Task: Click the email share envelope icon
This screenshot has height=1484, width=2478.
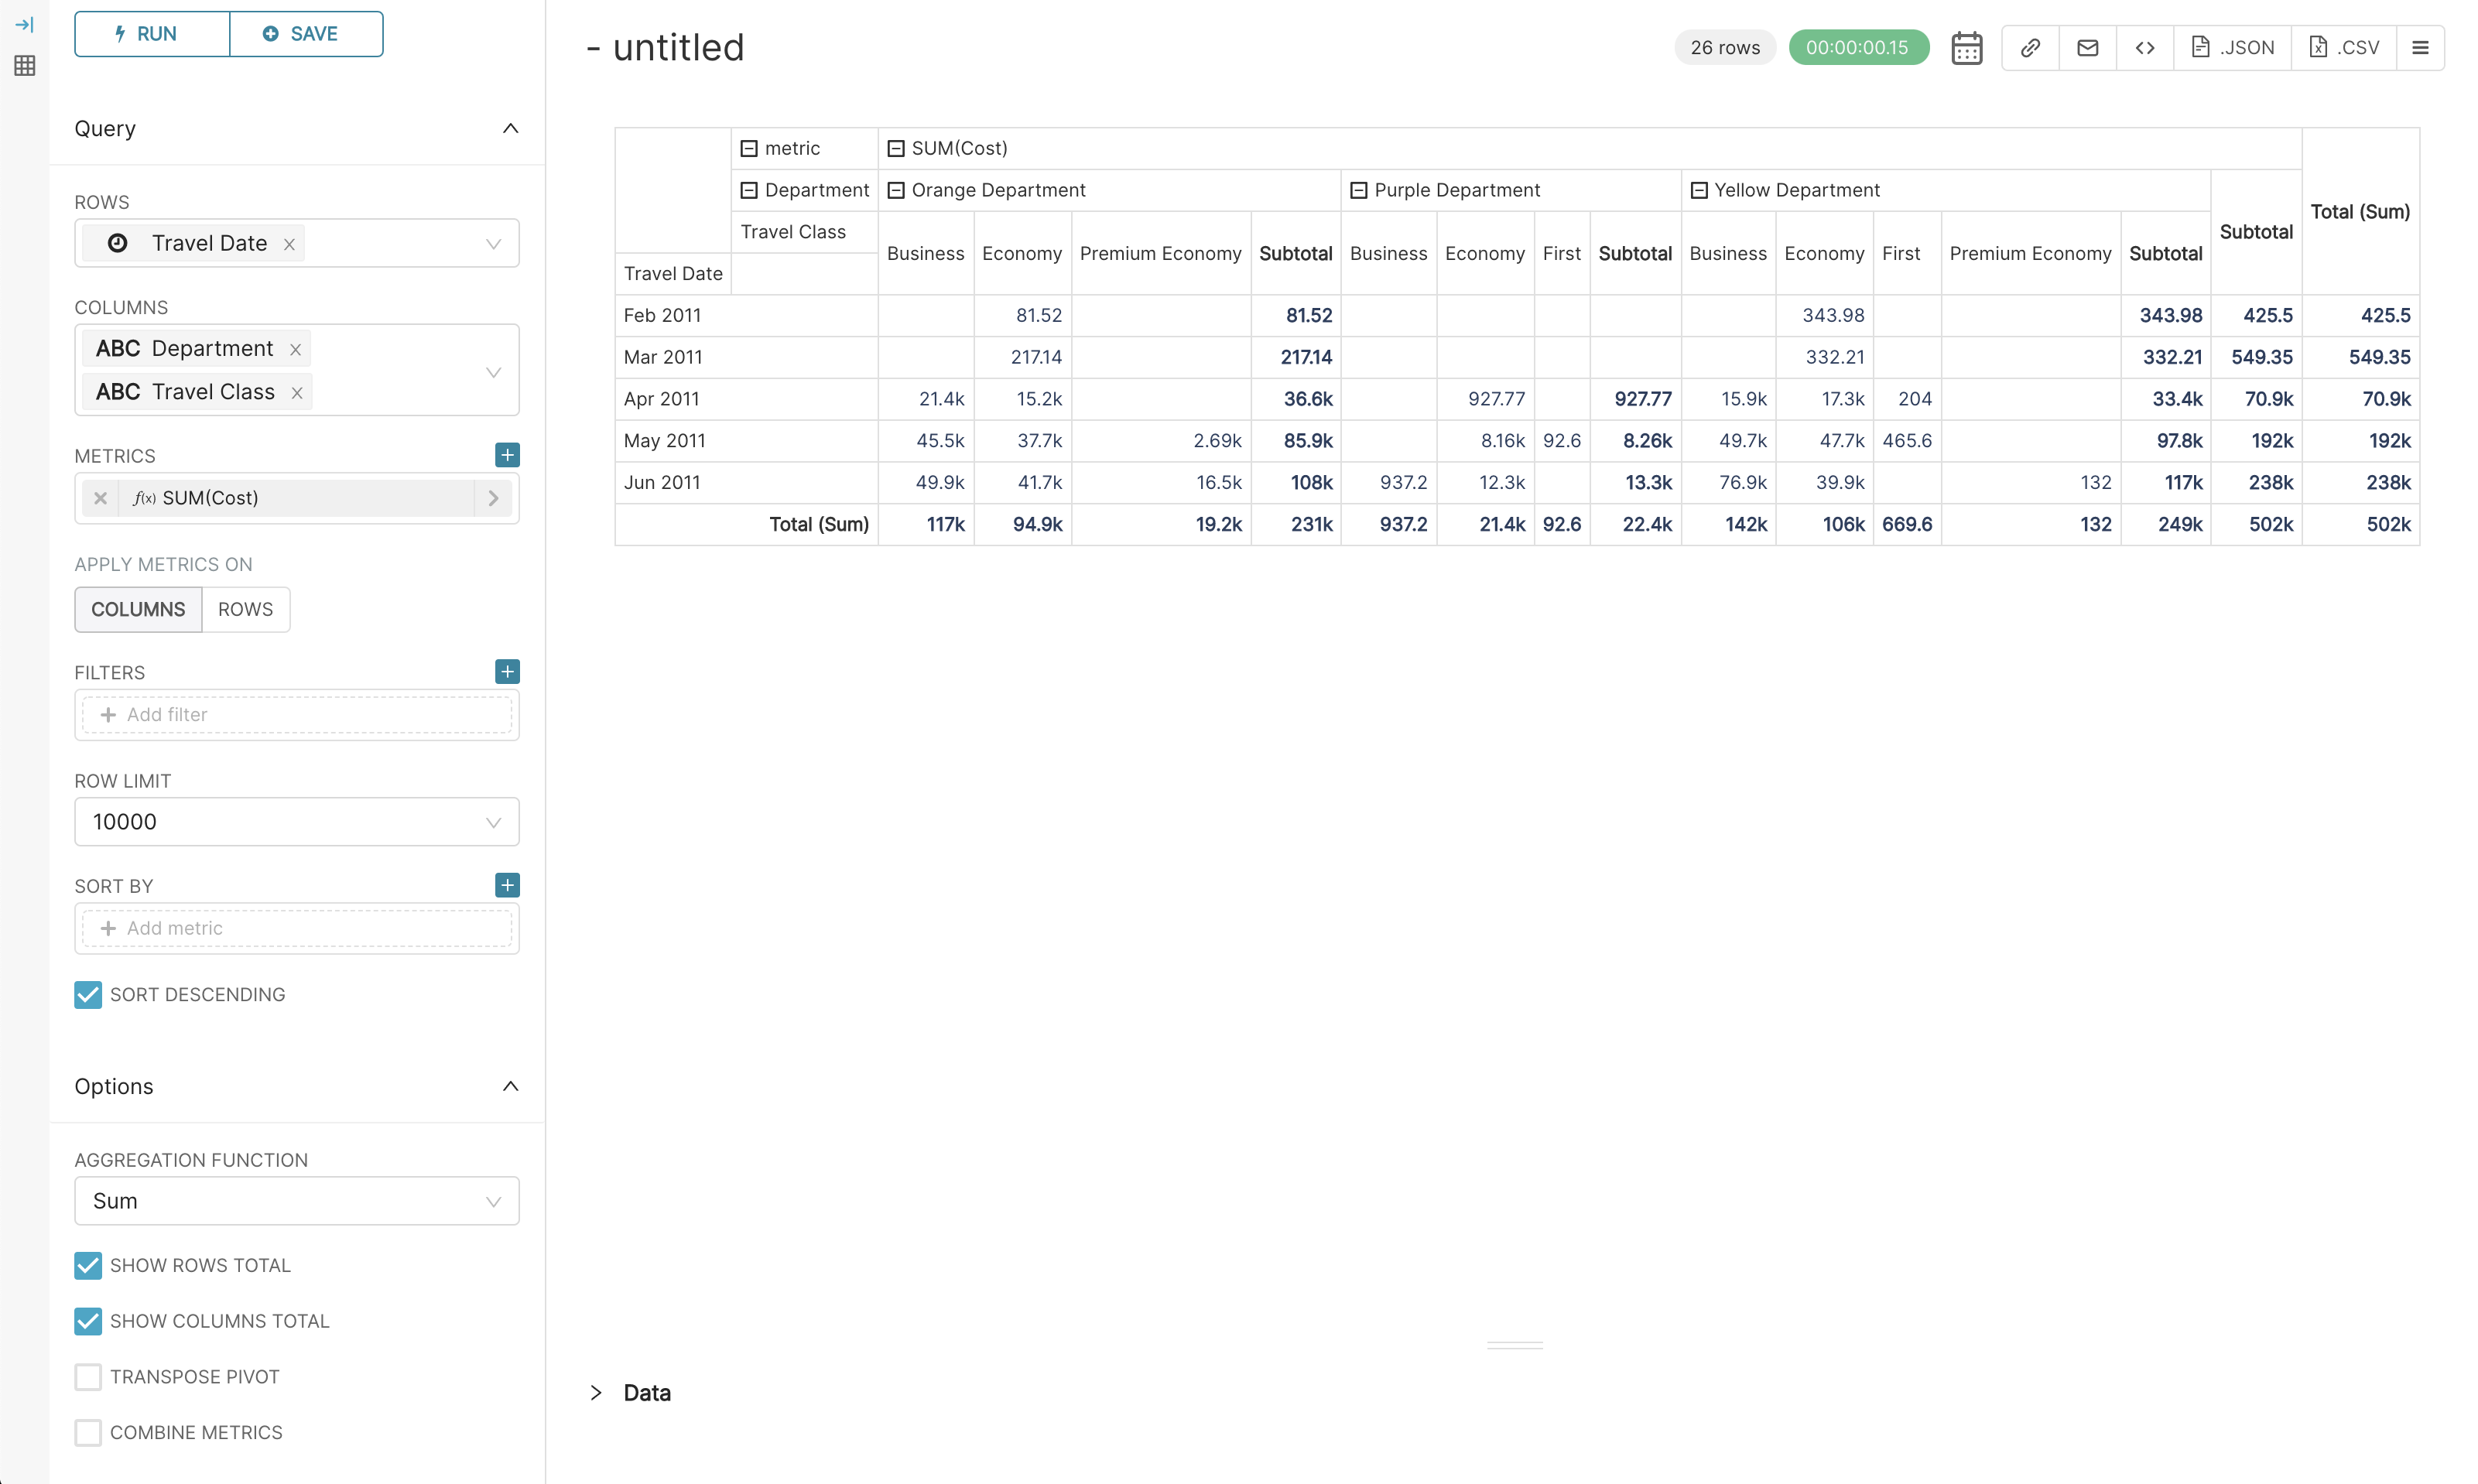Action: tap(2087, 47)
